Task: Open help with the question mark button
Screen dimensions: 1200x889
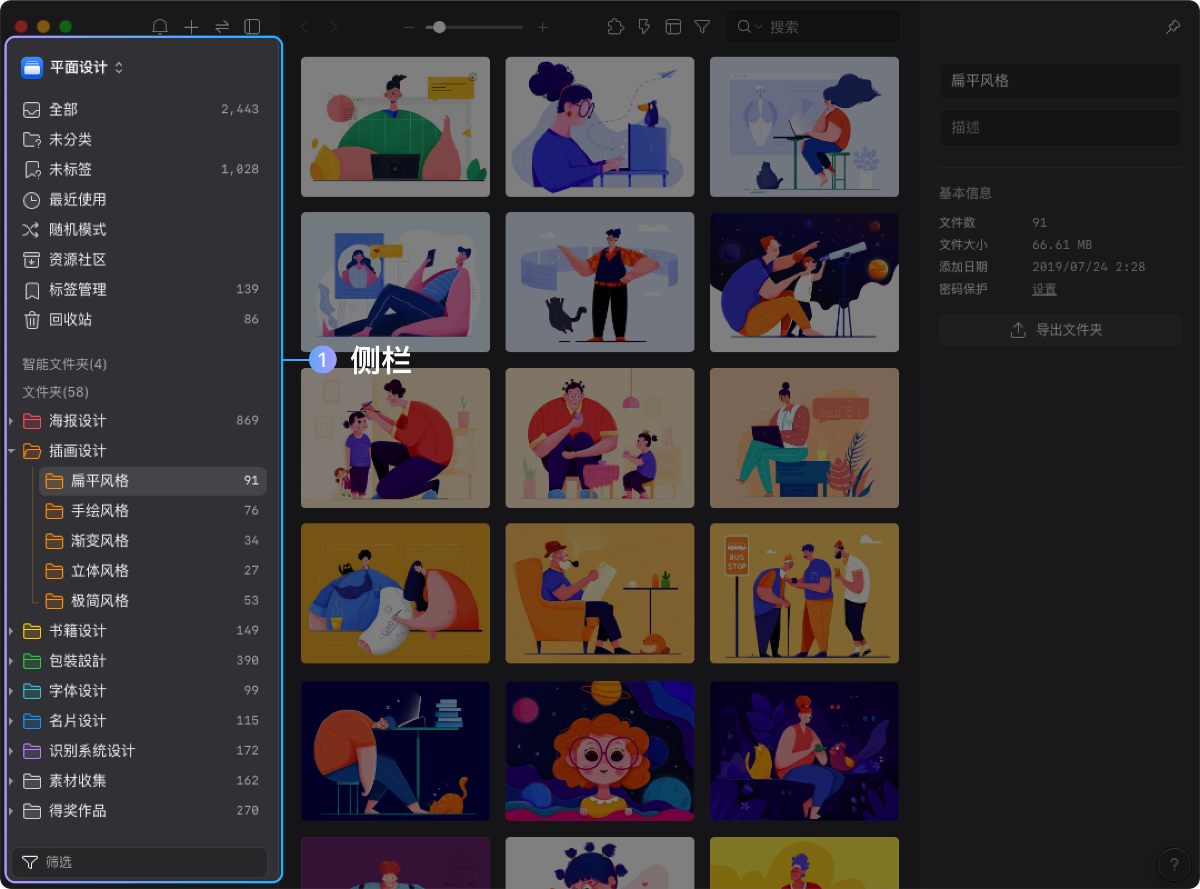Action: click(1174, 864)
